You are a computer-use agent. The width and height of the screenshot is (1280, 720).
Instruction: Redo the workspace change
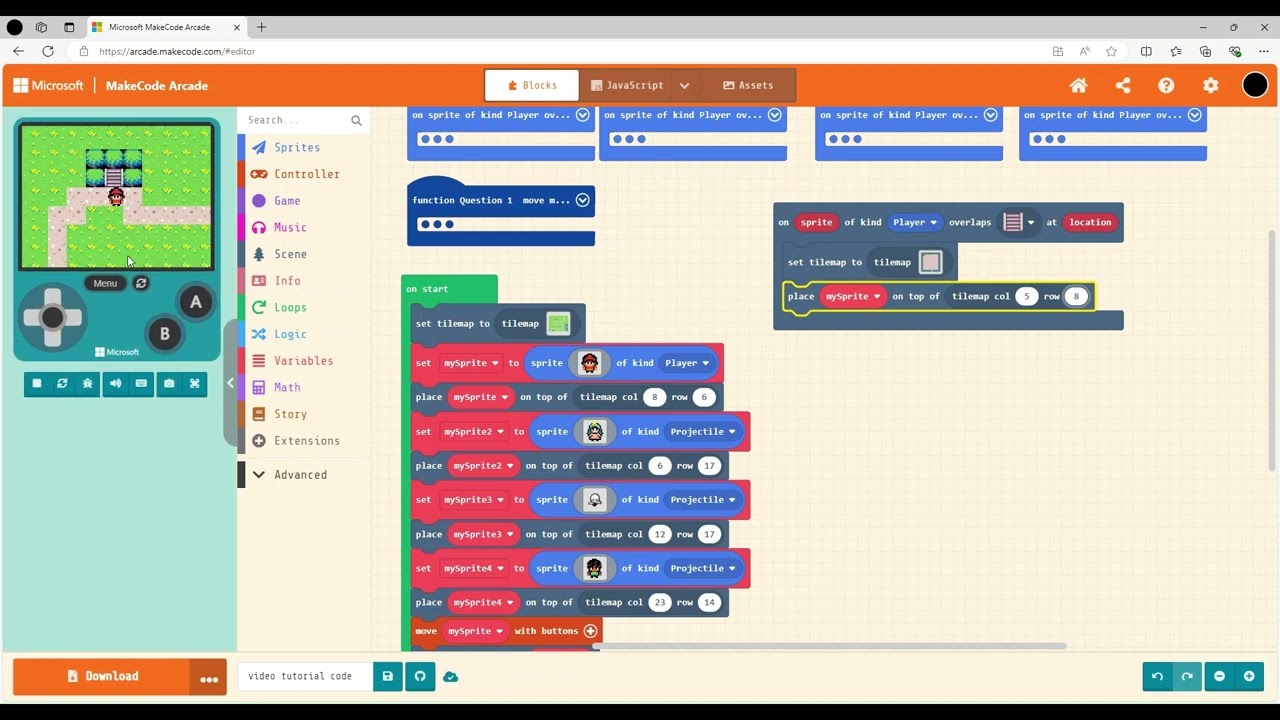pyautogui.click(x=1187, y=677)
